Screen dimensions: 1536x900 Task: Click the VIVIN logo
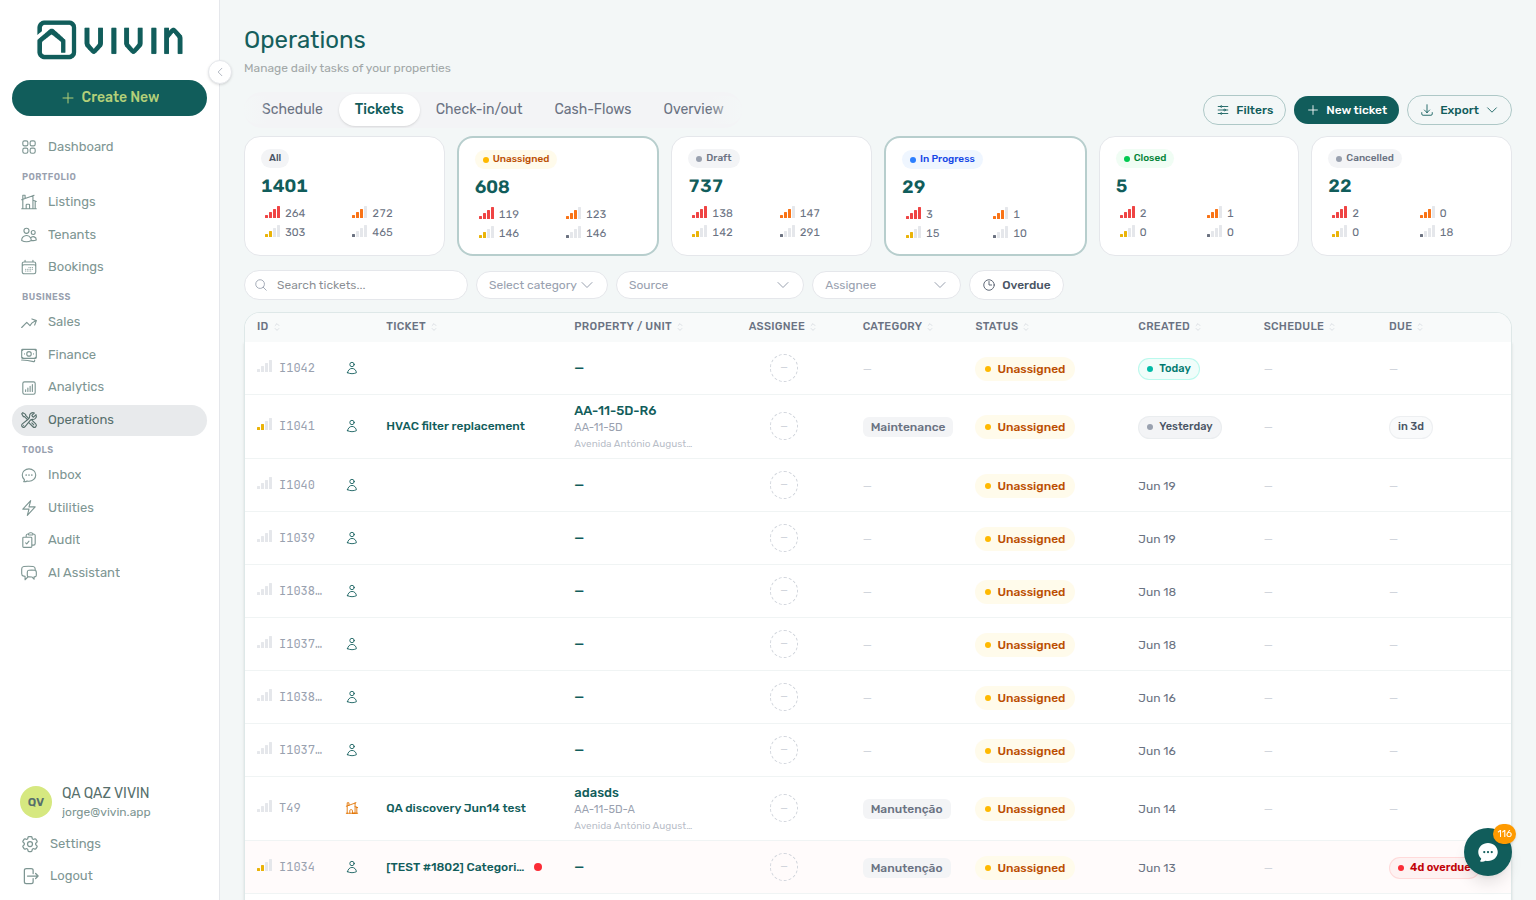click(110, 40)
